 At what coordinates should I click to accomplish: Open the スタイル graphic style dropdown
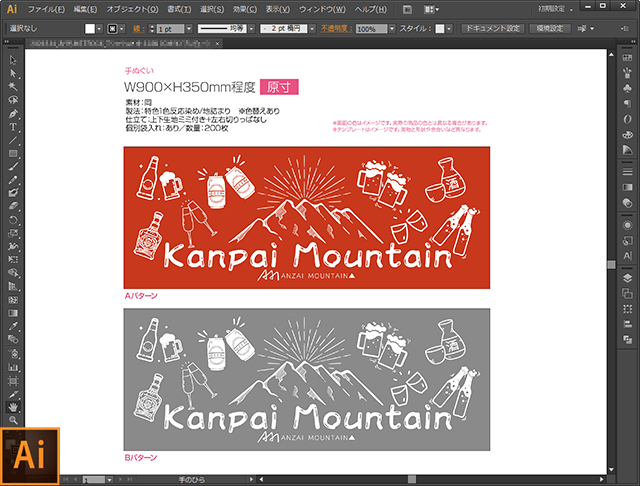pyautogui.click(x=449, y=29)
